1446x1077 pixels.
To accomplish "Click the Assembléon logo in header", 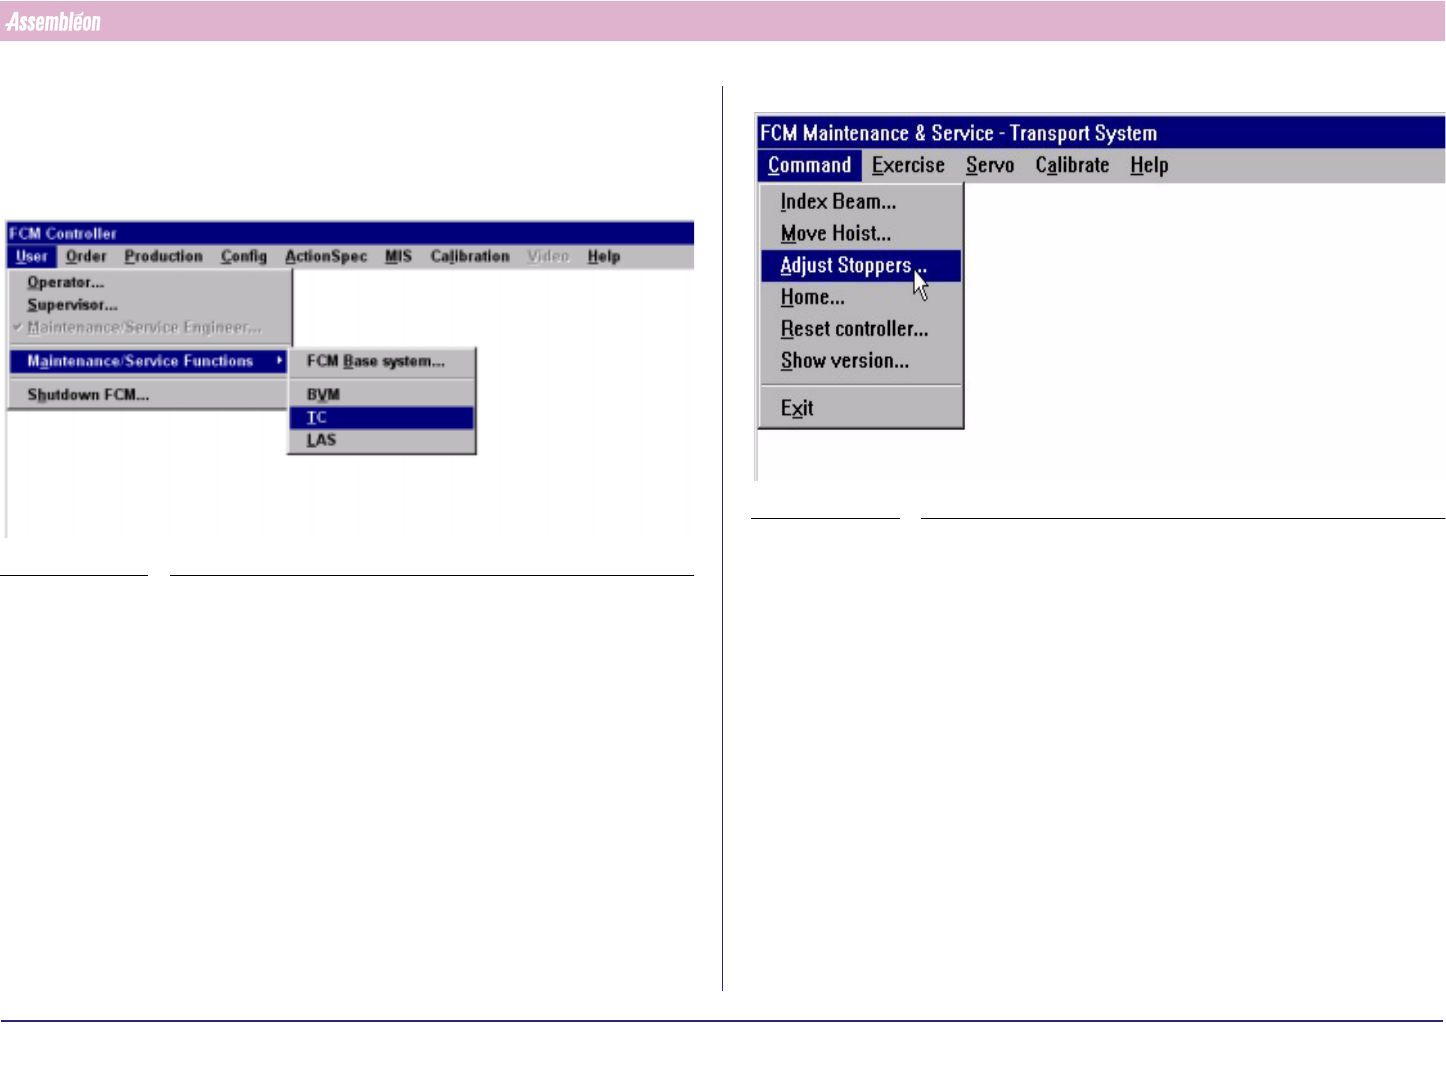I will click(x=53, y=22).
